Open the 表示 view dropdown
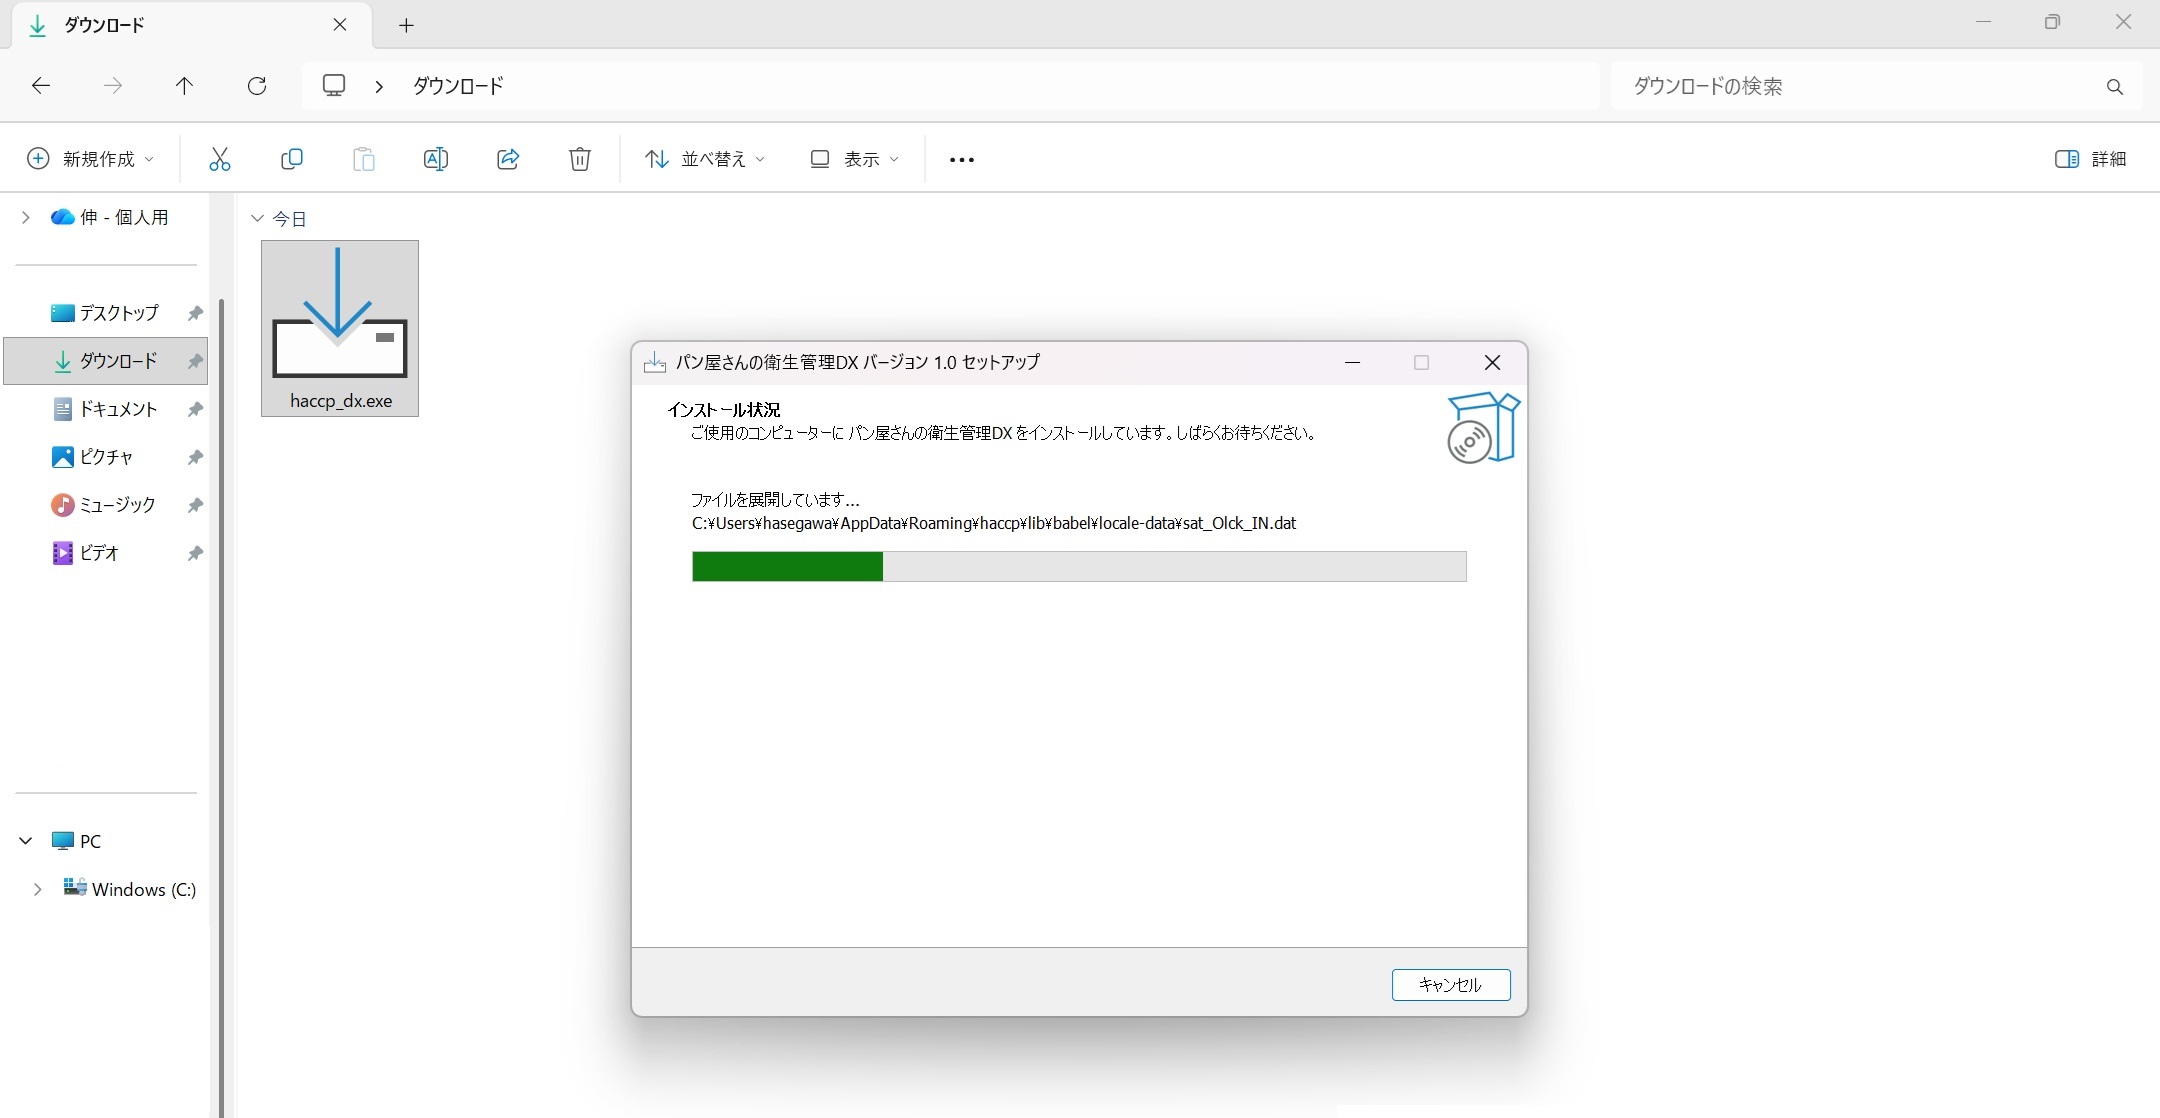Screen dimensions: 2160x1118 click(855, 159)
